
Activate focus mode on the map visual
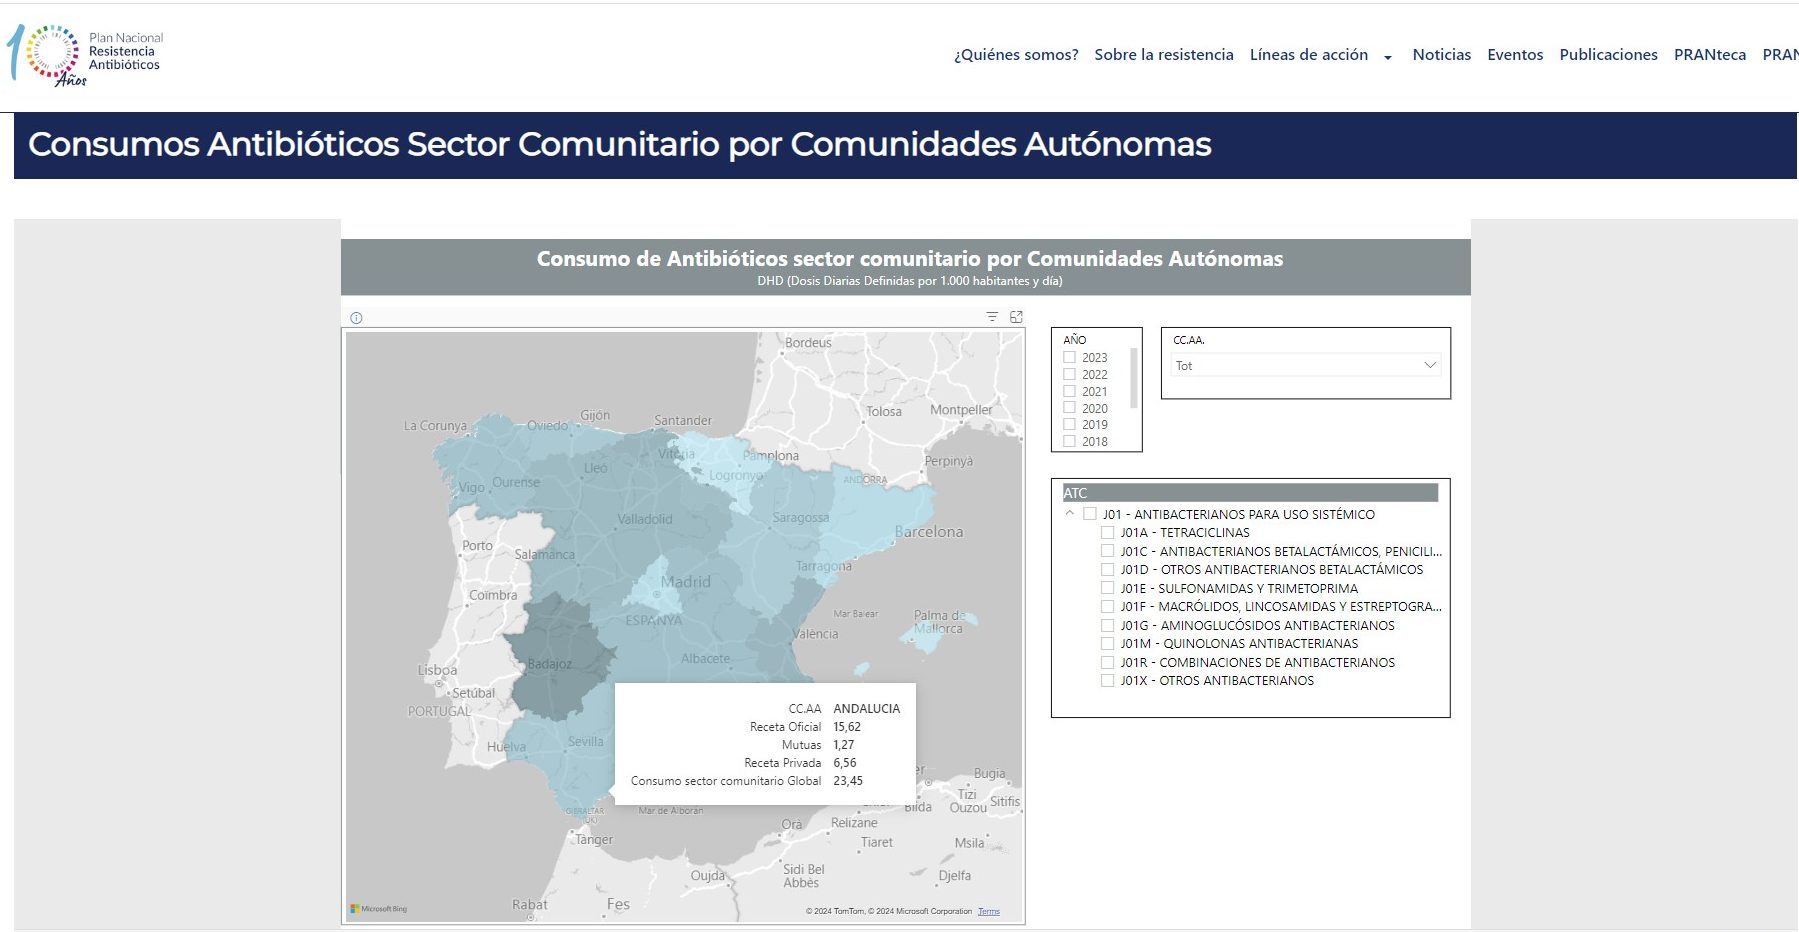(1016, 317)
